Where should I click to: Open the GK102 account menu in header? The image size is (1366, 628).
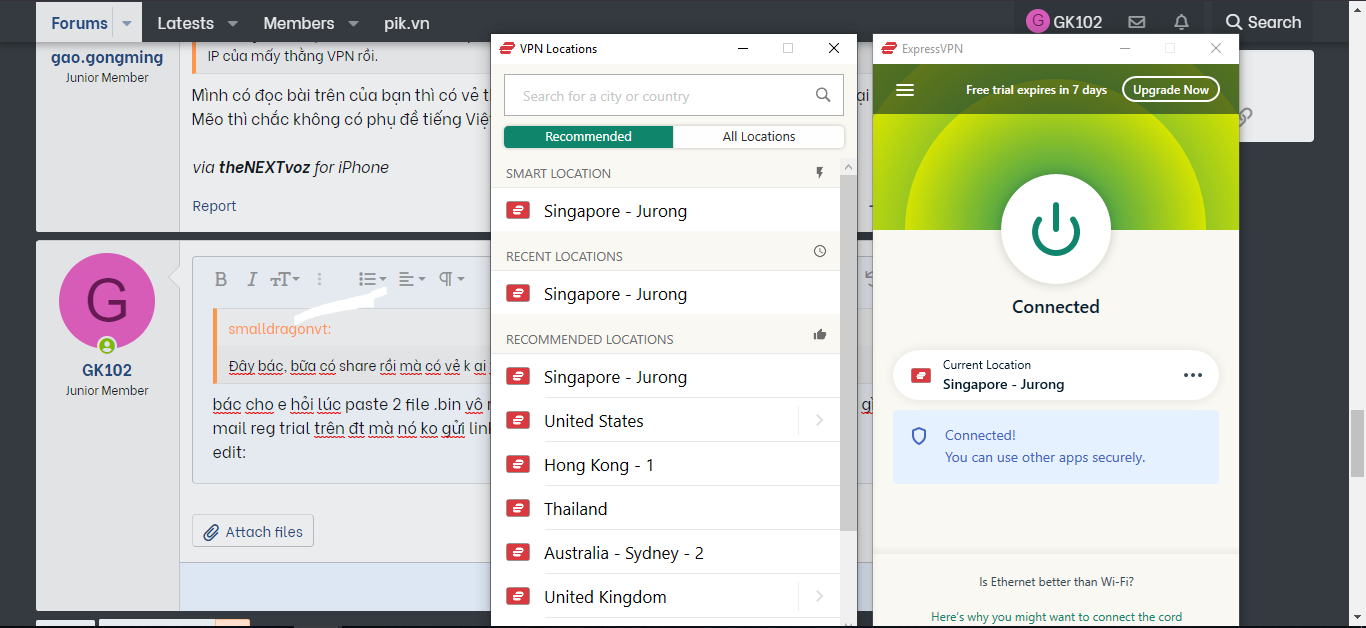(1064, 22)
